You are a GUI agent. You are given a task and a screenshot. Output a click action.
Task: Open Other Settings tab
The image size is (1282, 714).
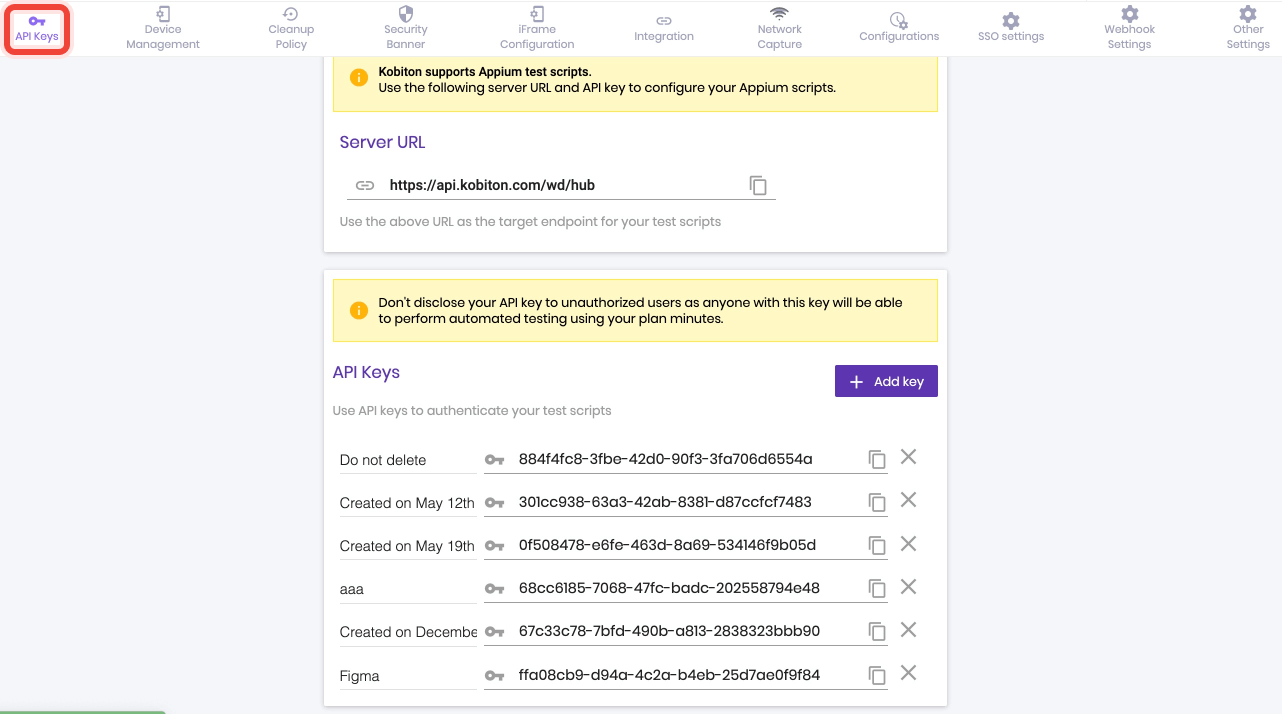pos(1248,29)
